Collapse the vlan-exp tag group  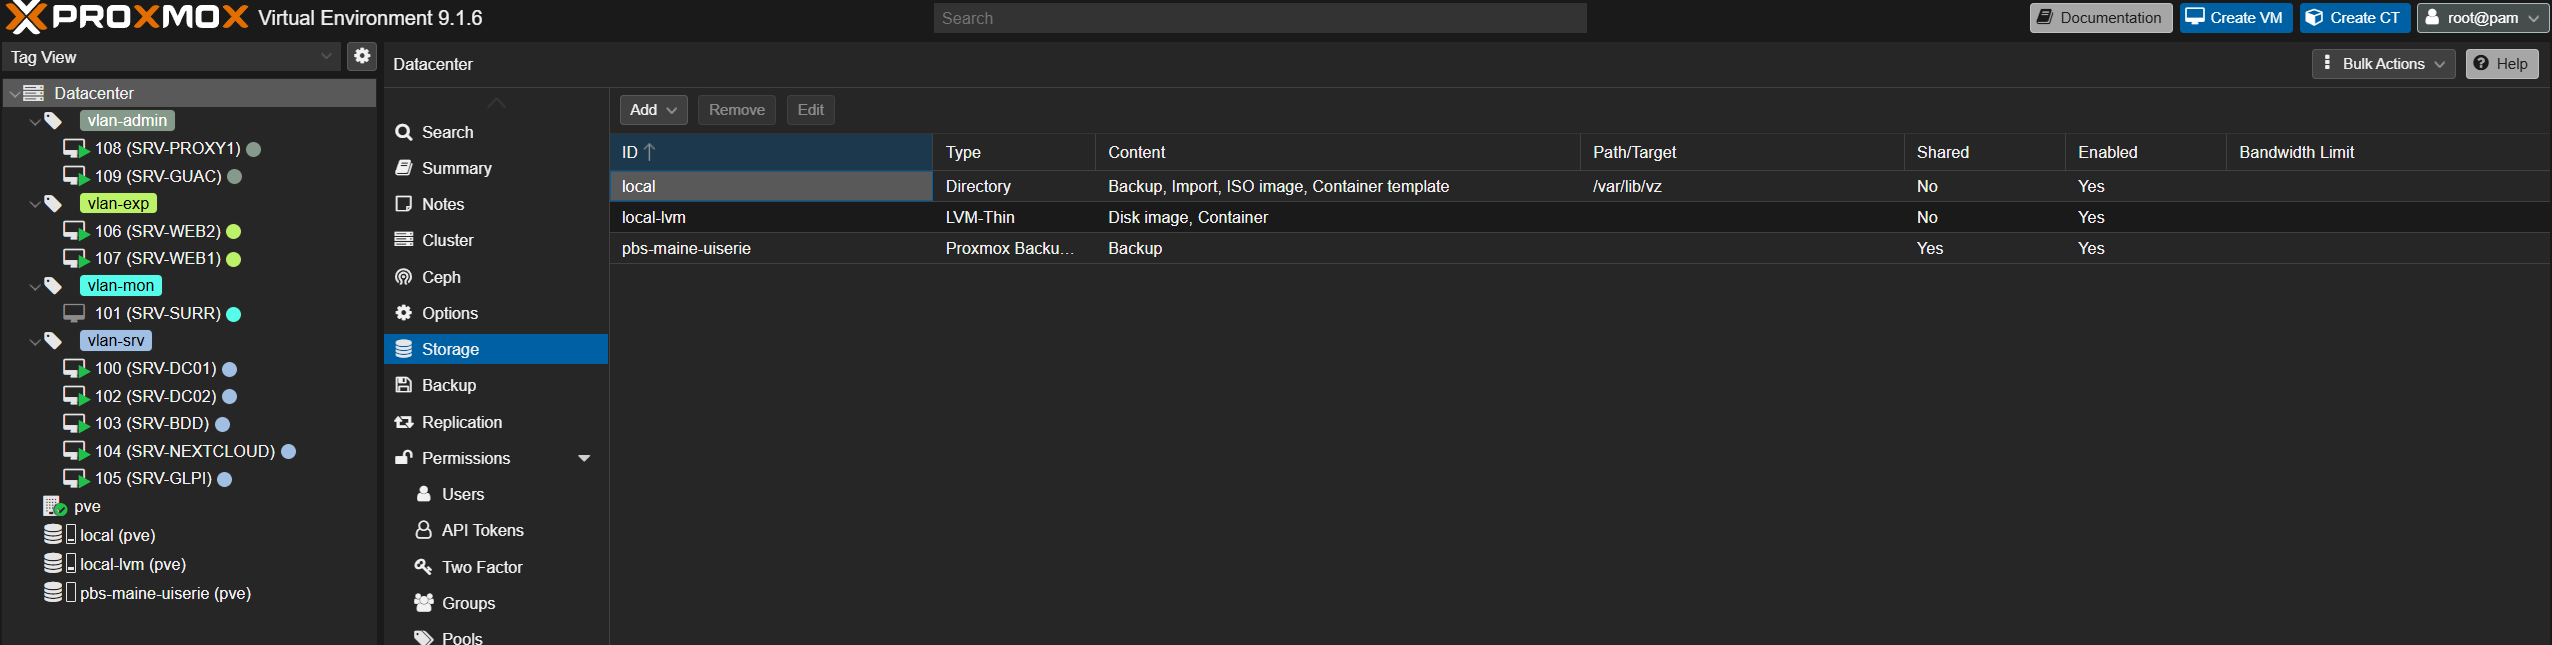point(35,204)
